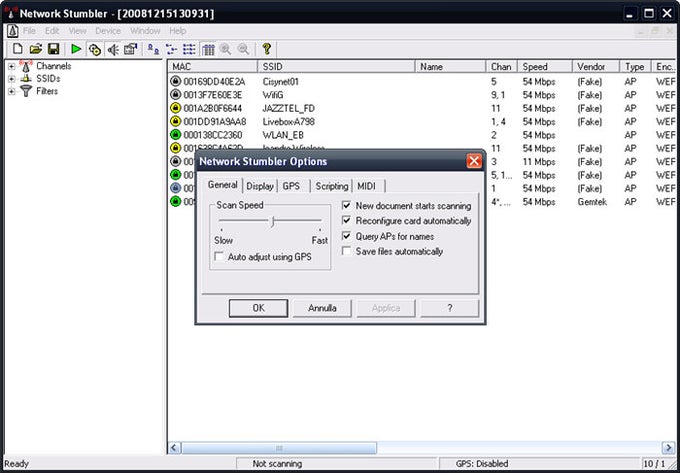This screenshot has width=680, height=473.
Task: Start scanning with the green play icon
Action: 76,49
